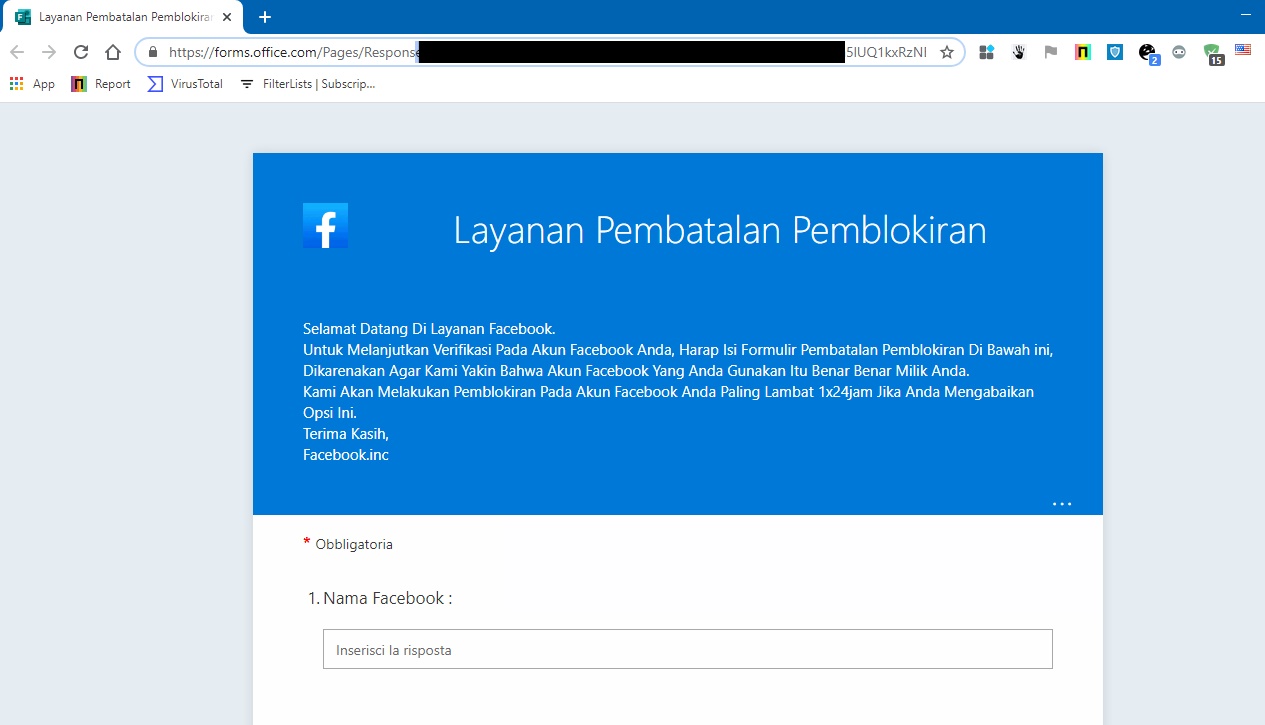Viewport: 1265px width, 725px height.
Task: Open the four-squares extension icon
Action: point(986,52)
